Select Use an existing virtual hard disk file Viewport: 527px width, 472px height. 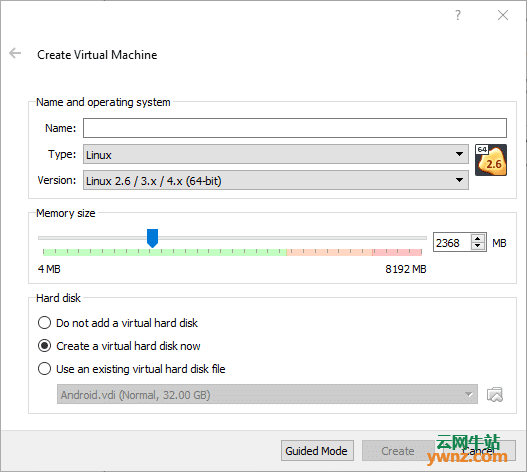131,369
